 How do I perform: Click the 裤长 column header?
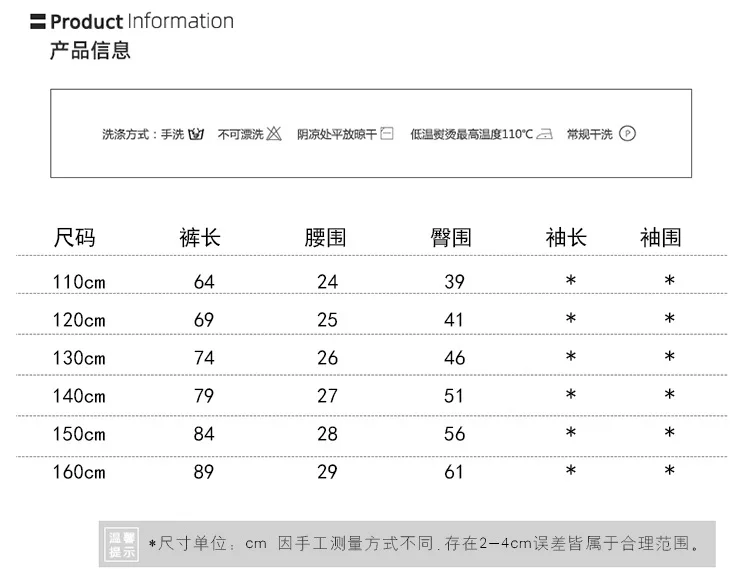click(x=200, y=237)
